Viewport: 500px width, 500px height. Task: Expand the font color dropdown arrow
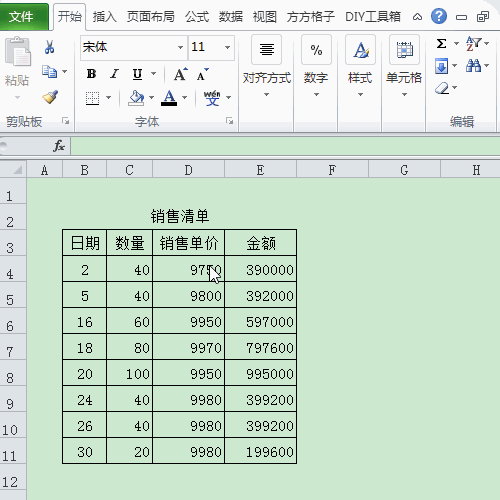(184, 98)
